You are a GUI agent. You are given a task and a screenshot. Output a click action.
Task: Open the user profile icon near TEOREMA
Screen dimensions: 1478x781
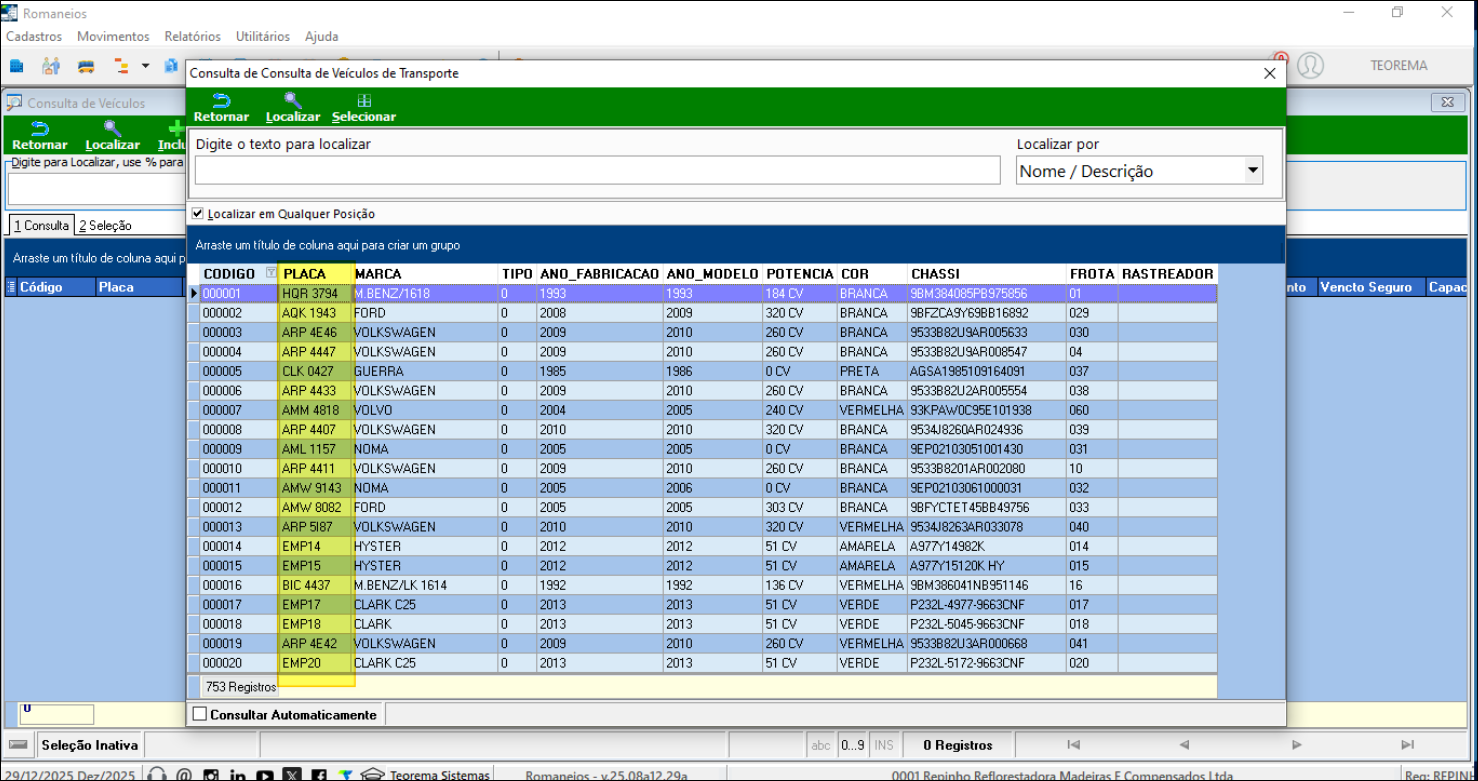click(1310, 66)
